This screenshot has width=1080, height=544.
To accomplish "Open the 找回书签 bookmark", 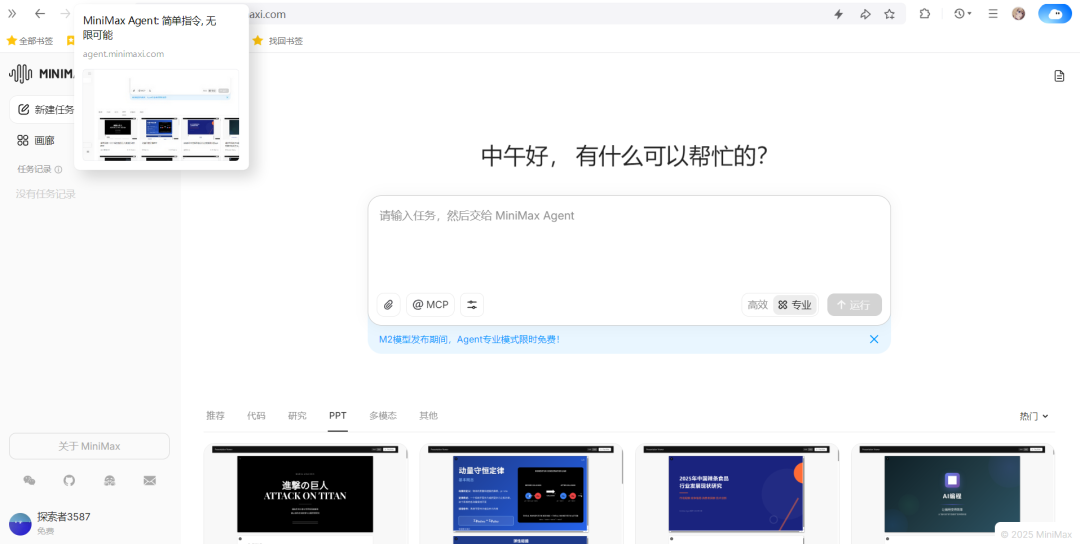I will pyautogui.click(x=278, y=41).
